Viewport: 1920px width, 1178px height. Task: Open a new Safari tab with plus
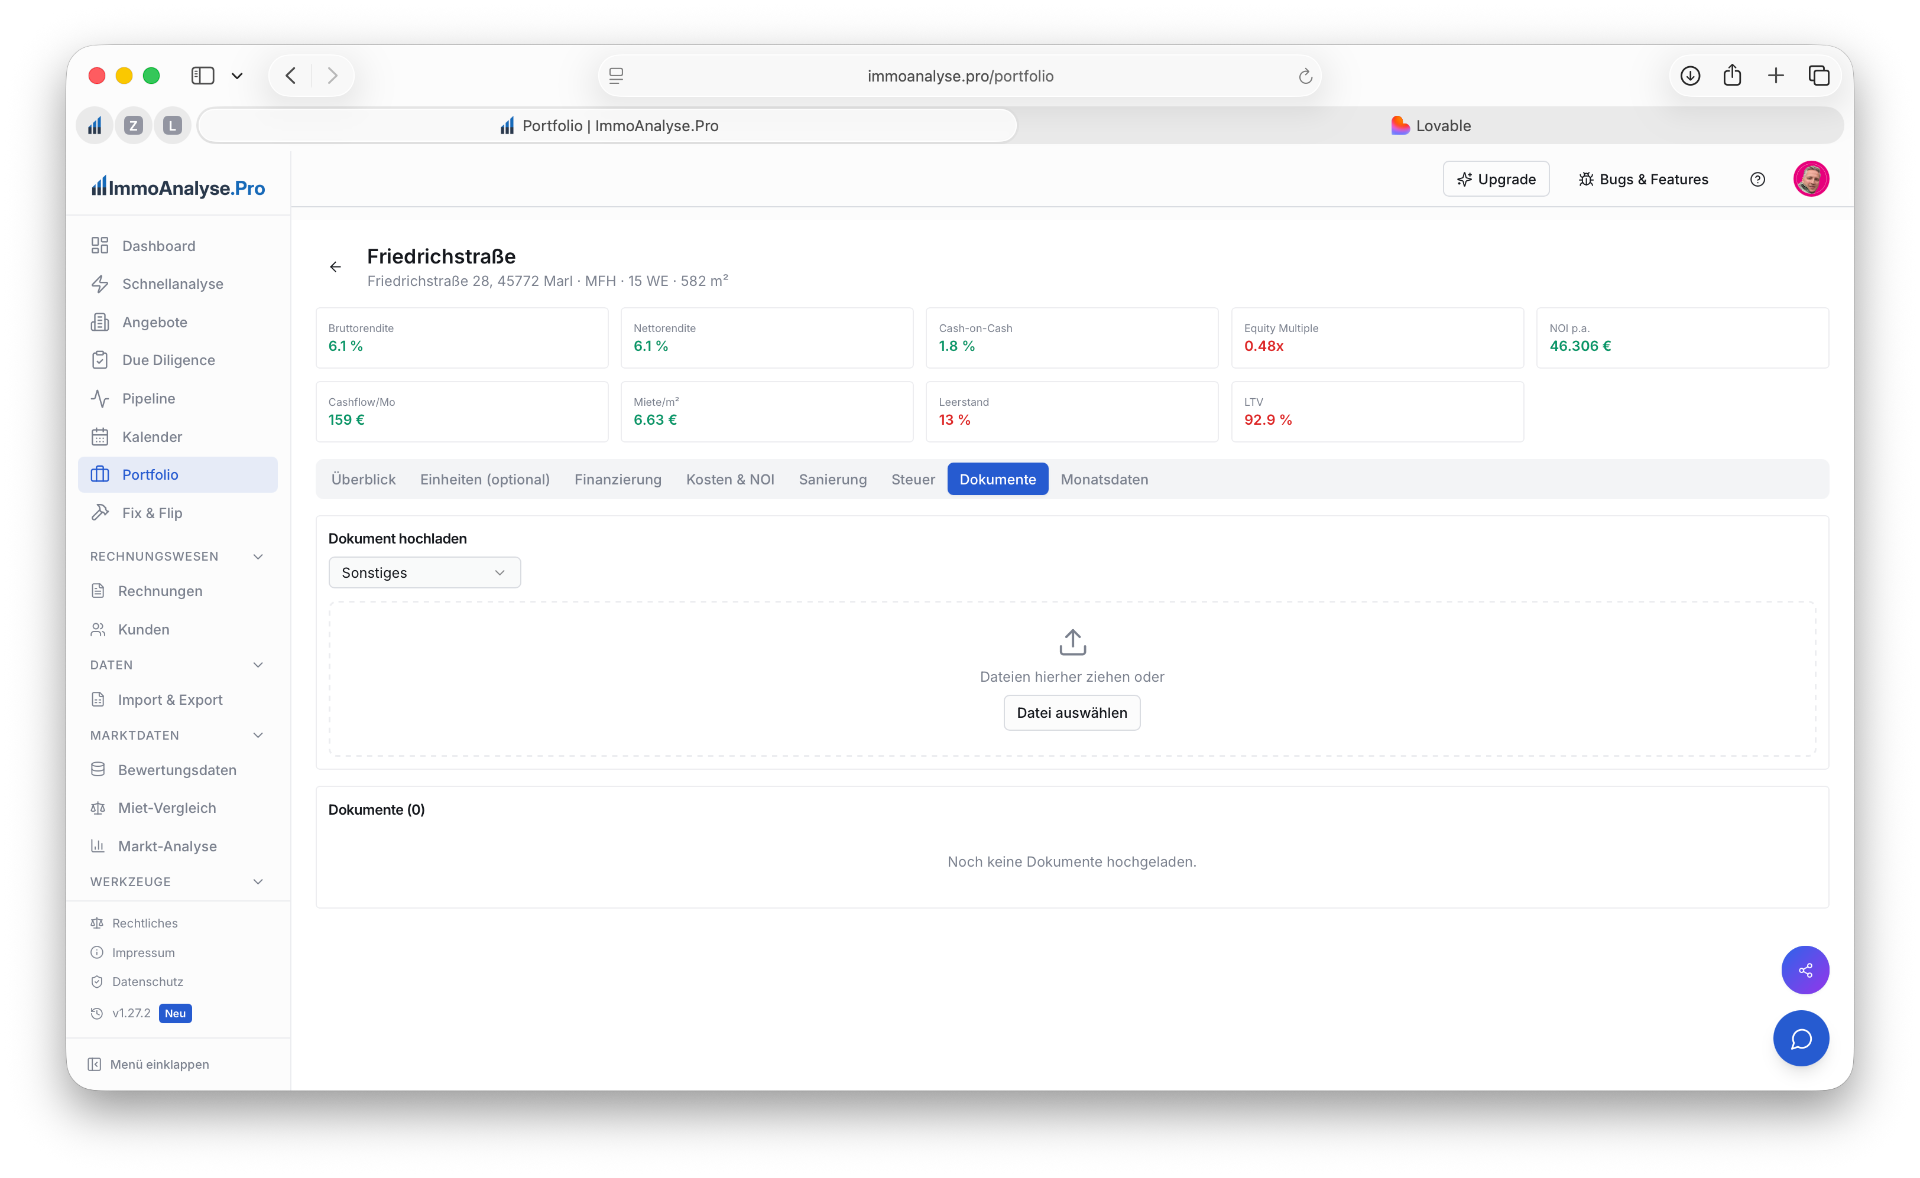point(1776,76)
